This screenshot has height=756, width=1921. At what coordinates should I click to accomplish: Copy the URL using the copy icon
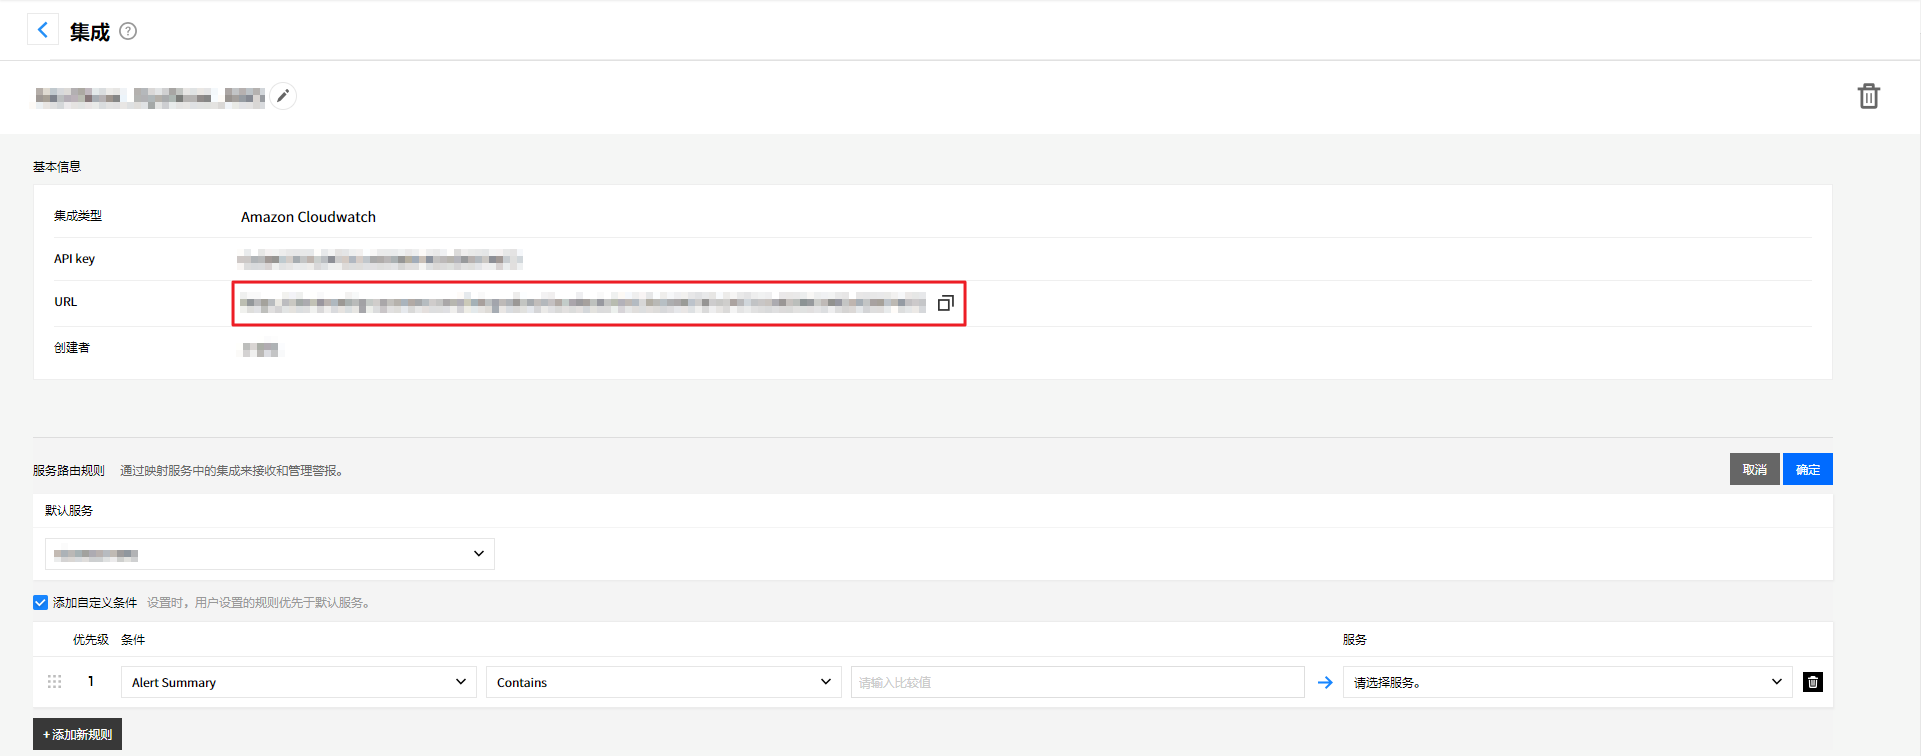click(x=945, y=303)
